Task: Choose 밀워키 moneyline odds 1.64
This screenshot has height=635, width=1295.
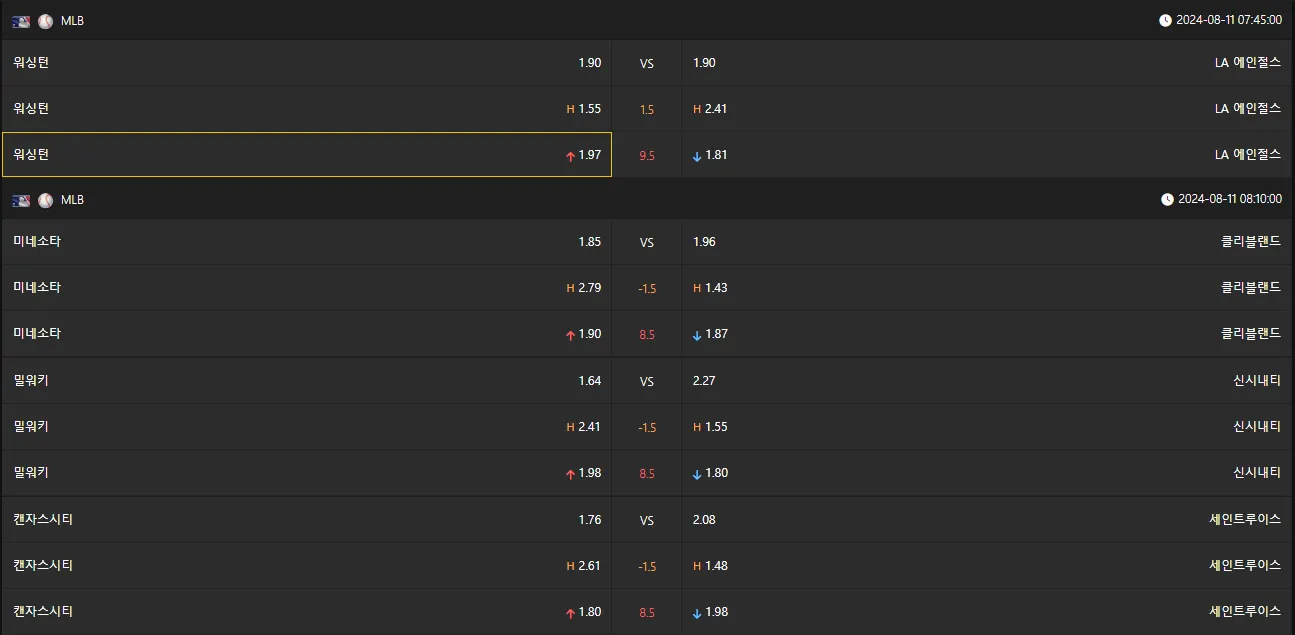Action: pos(307,381)
